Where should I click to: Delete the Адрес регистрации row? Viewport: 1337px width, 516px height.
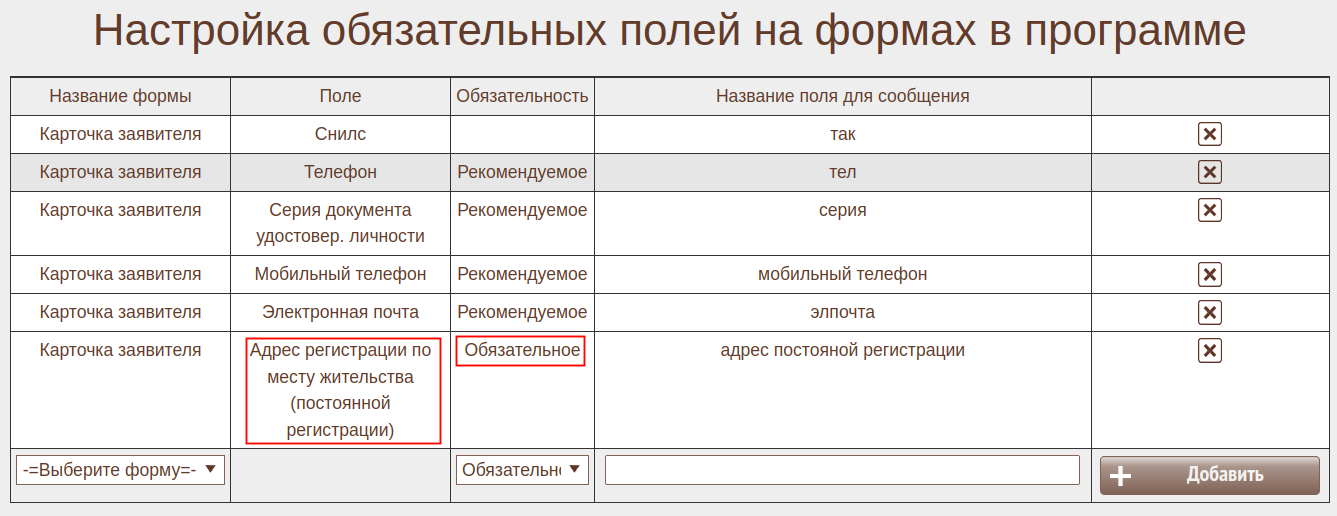(x=1209, y=350)
